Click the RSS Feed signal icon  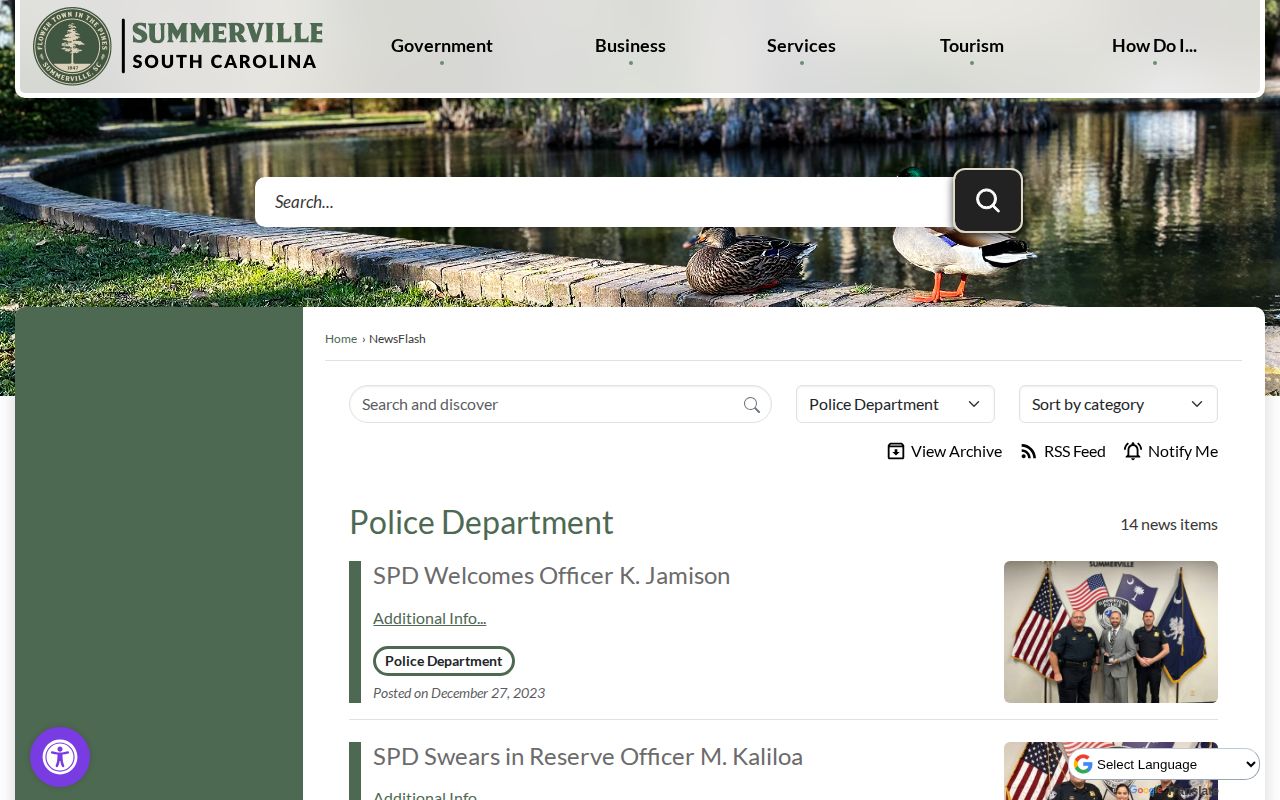(1028, 452)
